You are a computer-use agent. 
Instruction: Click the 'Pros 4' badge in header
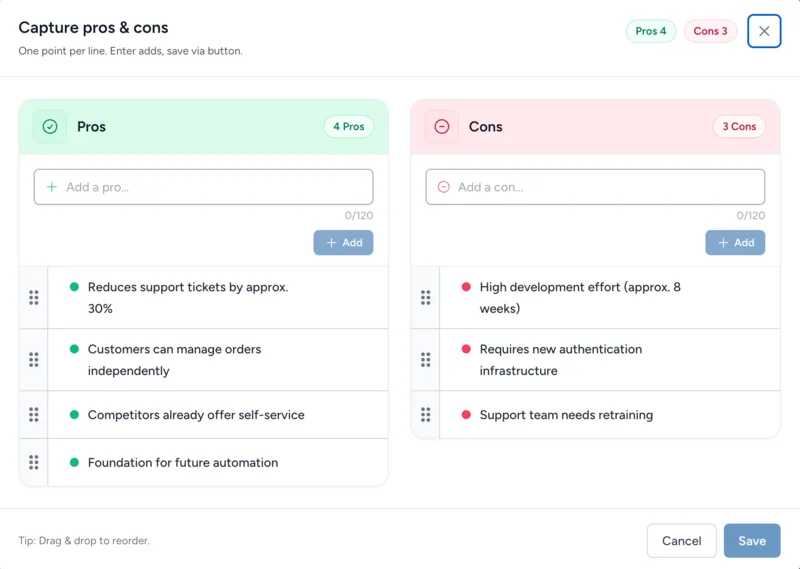651,31
